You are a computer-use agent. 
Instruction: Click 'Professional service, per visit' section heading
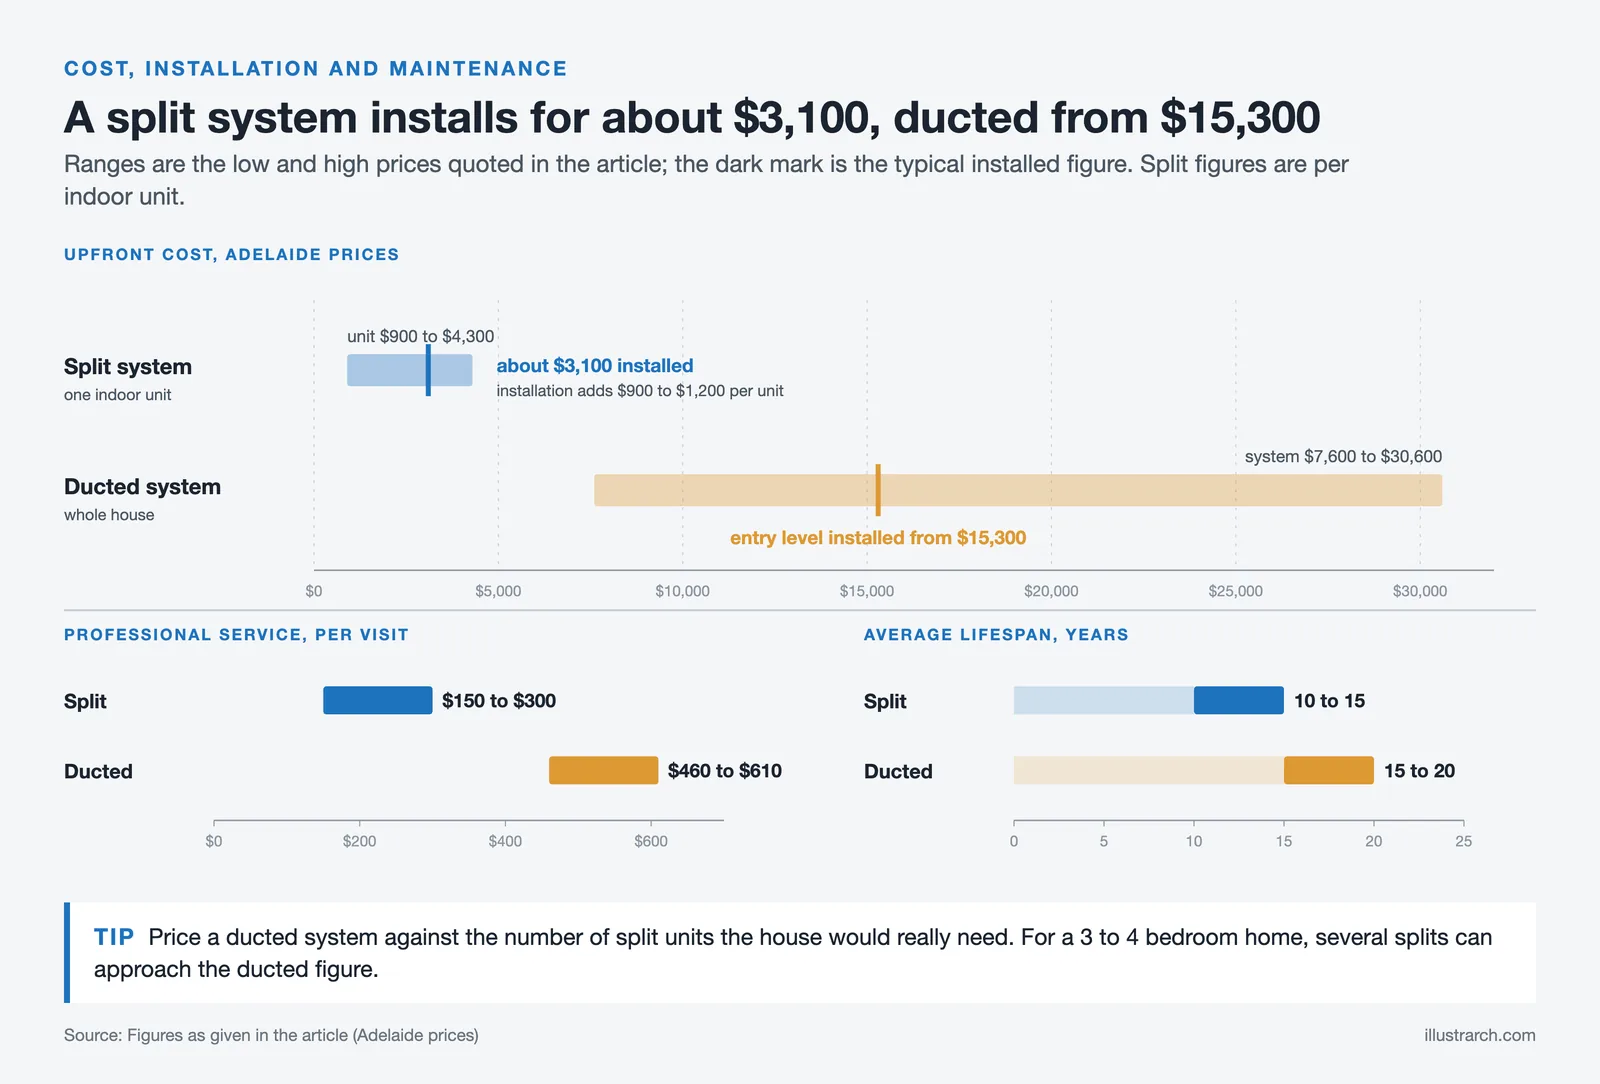[x=236, y=635]
